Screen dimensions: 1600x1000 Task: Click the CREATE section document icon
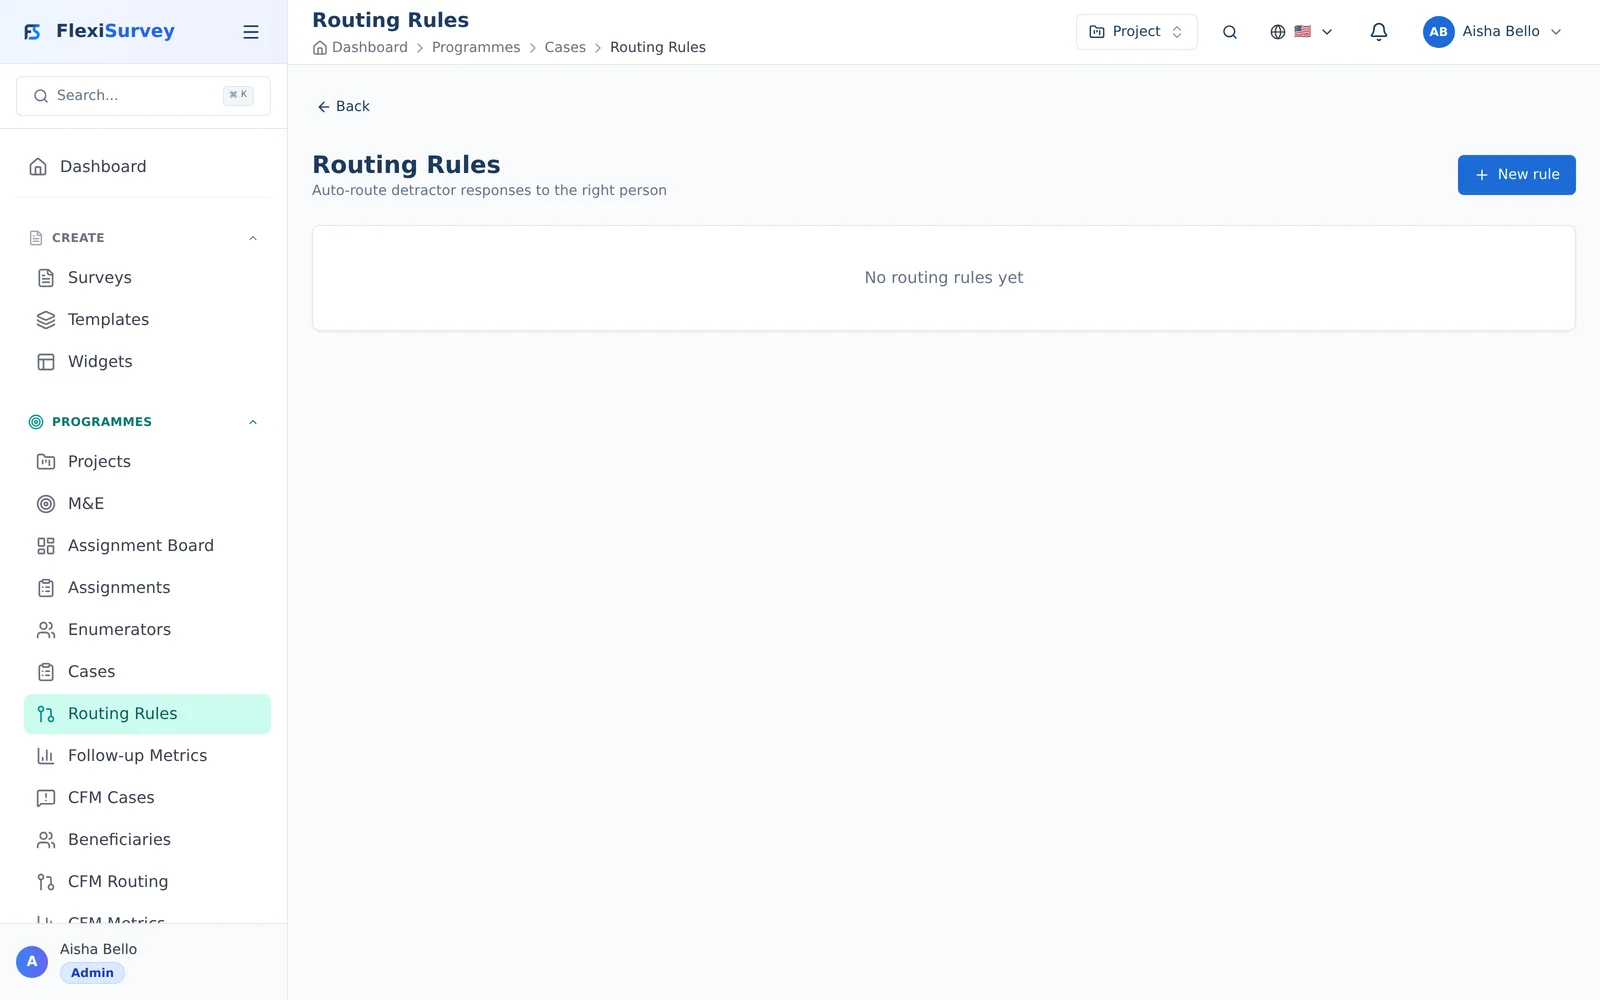36,238
